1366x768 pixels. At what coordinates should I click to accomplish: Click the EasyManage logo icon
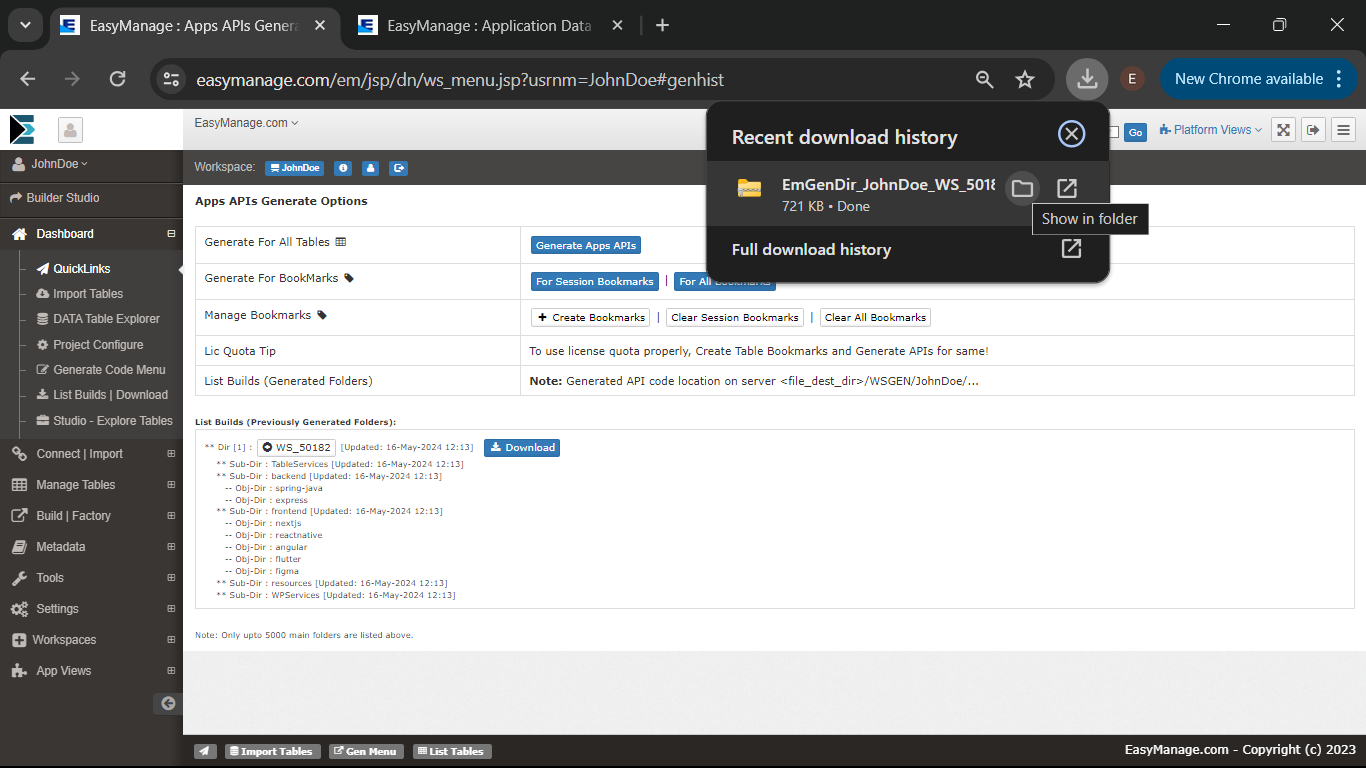point(22,129)
